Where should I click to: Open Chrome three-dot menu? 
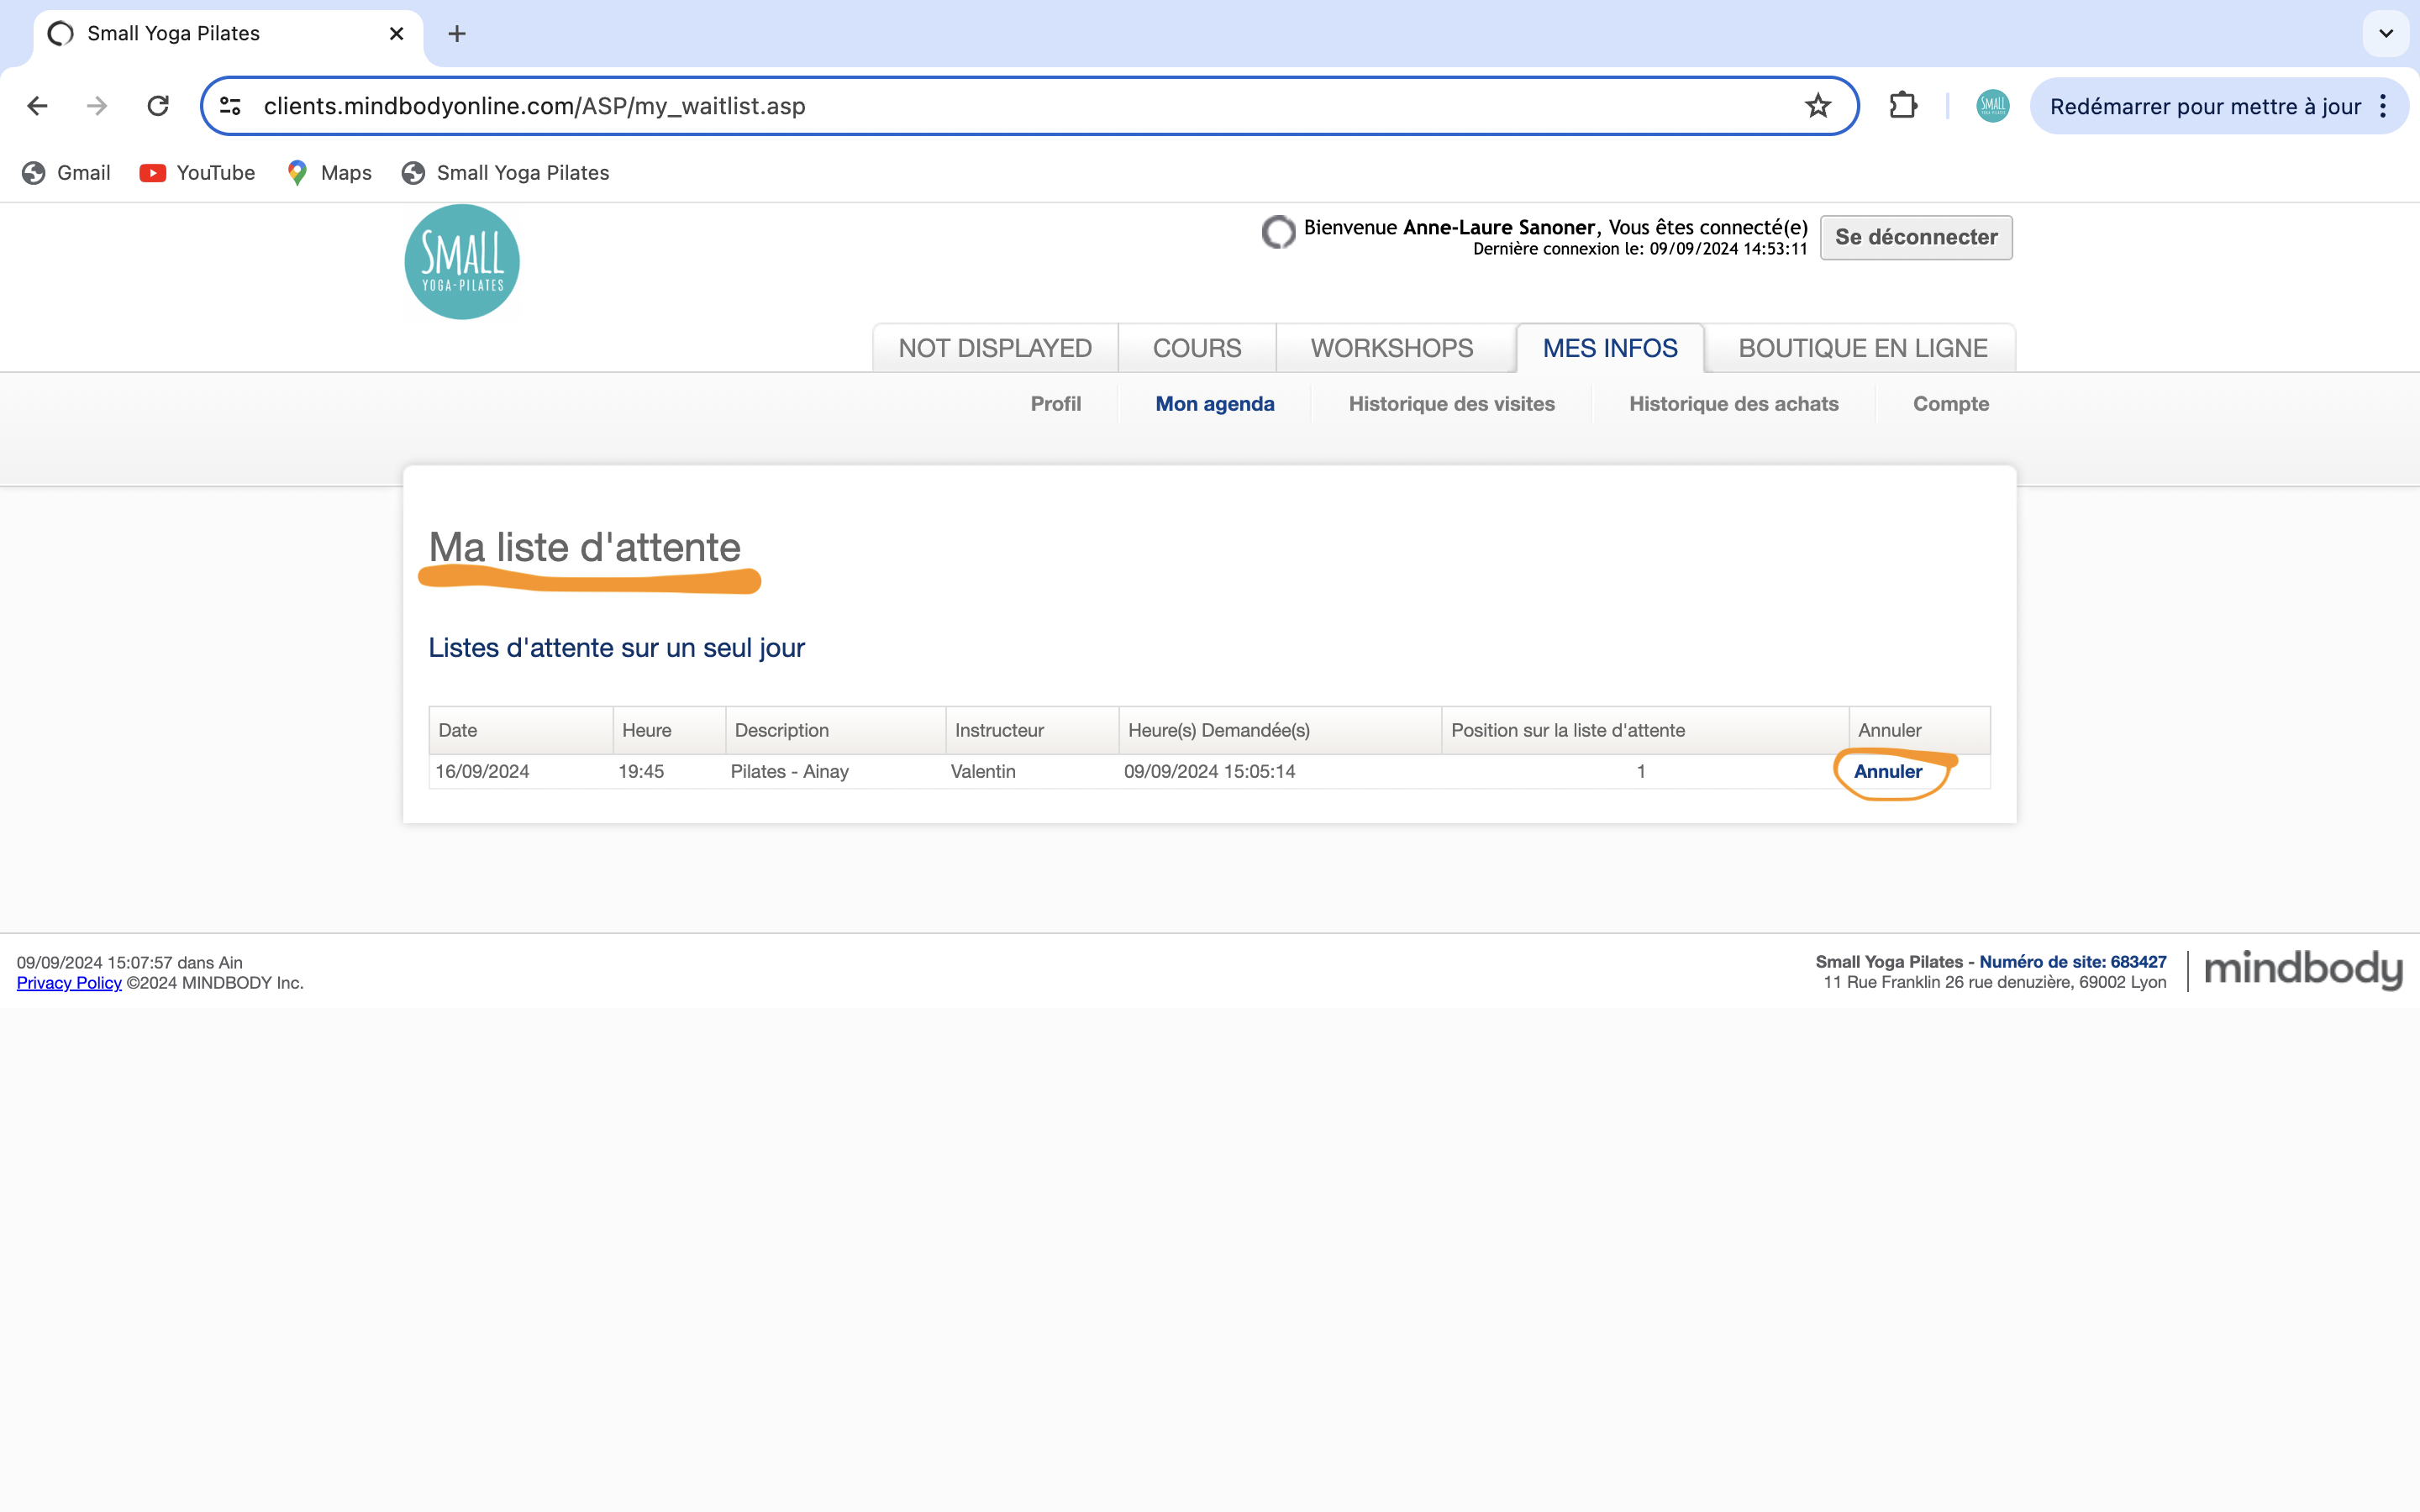click(2383, 106)
